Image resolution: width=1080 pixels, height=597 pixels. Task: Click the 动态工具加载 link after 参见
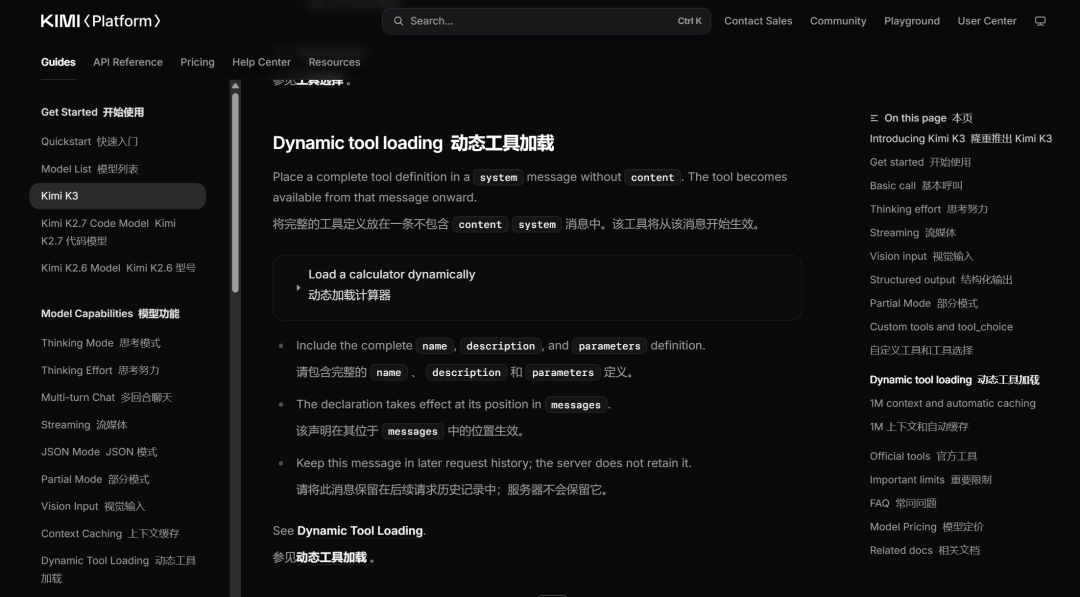[331, 558]
